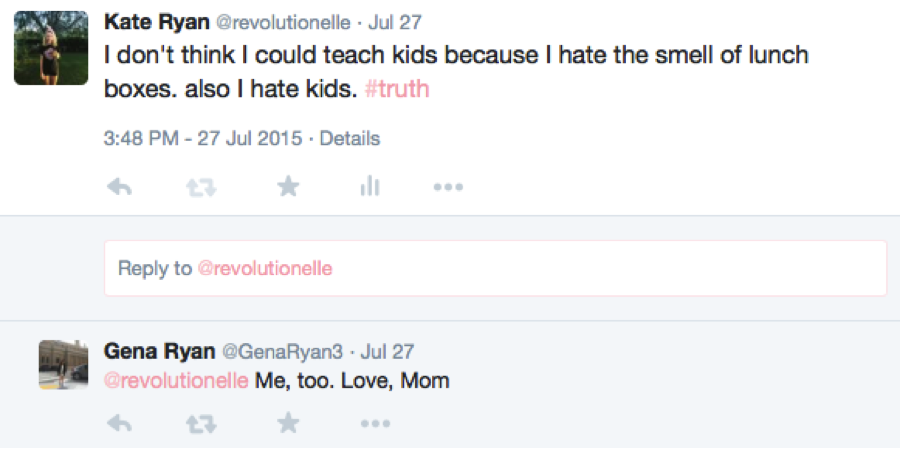Retweet Gena Ryan's reply
The image size is (900, 449).
tap(201, 424)
